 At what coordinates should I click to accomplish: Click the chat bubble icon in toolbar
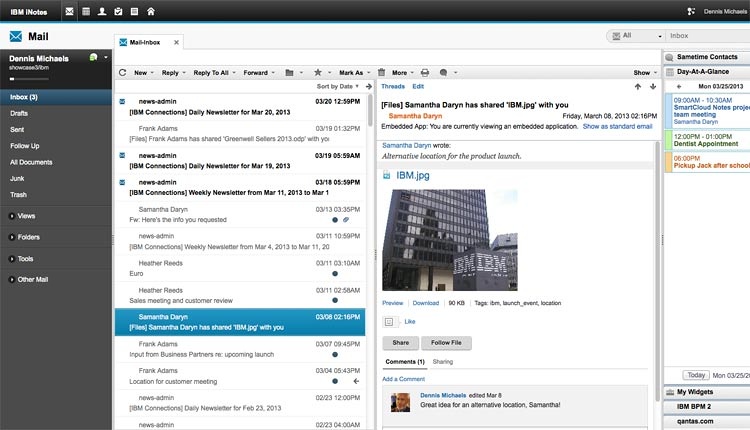click(443, 73)
